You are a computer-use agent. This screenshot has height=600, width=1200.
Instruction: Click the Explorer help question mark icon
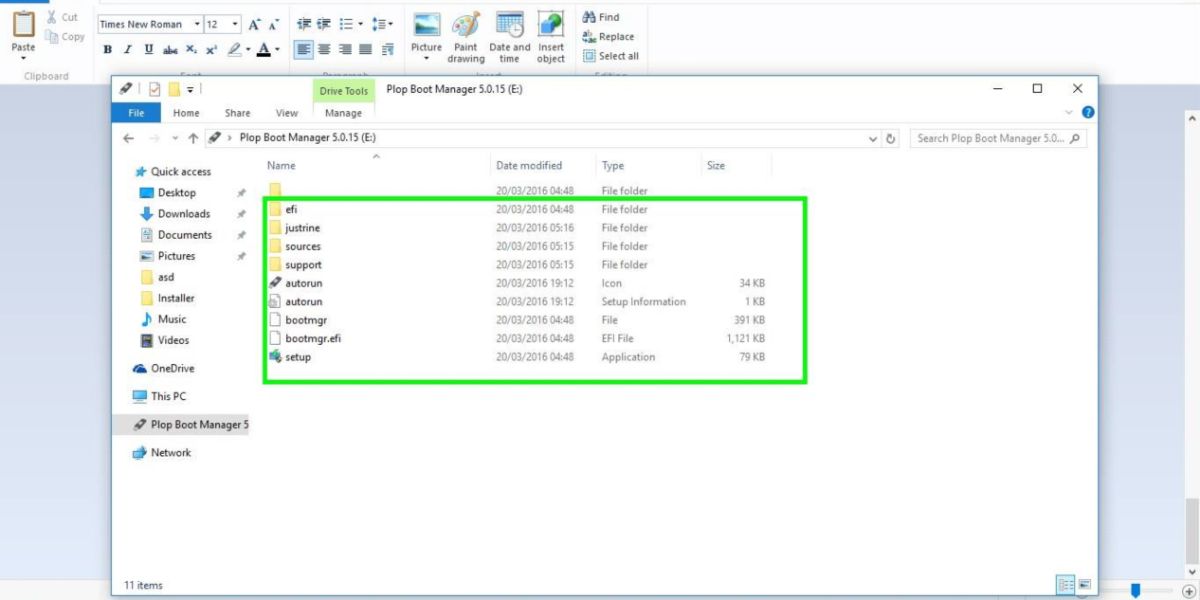pos(1088,113)
